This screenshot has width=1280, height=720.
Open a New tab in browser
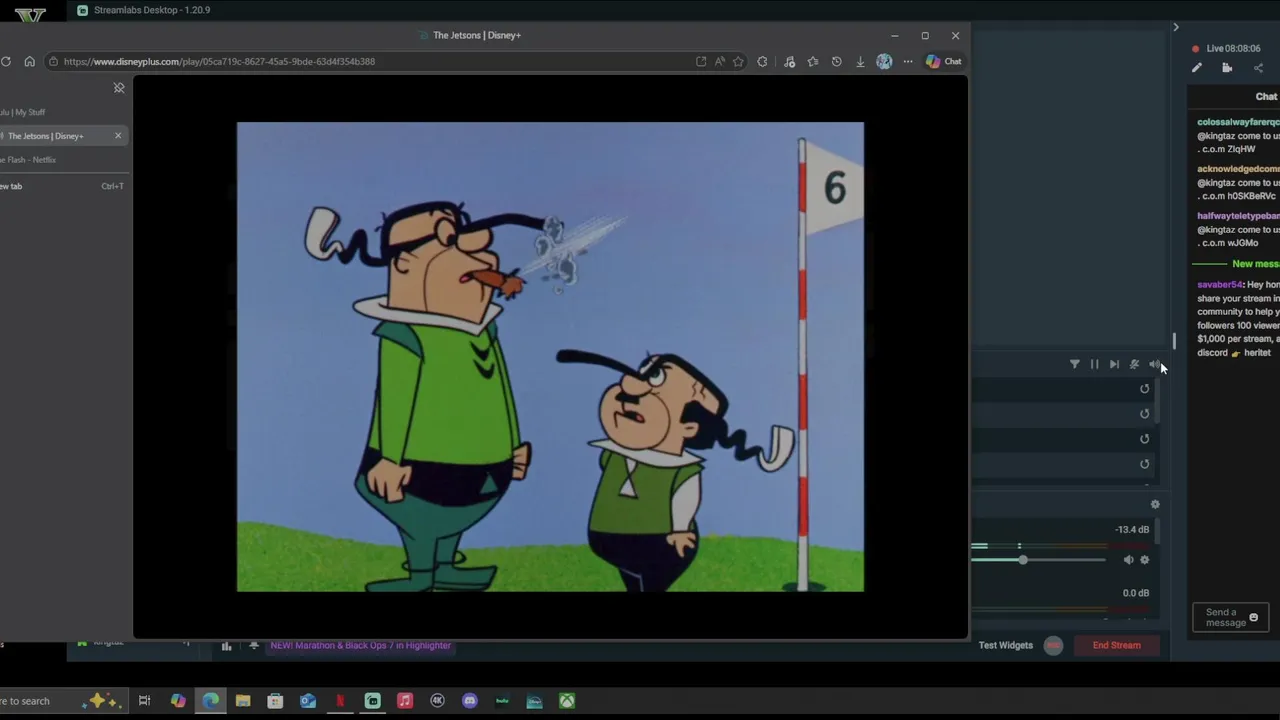(x=64, y=186)
